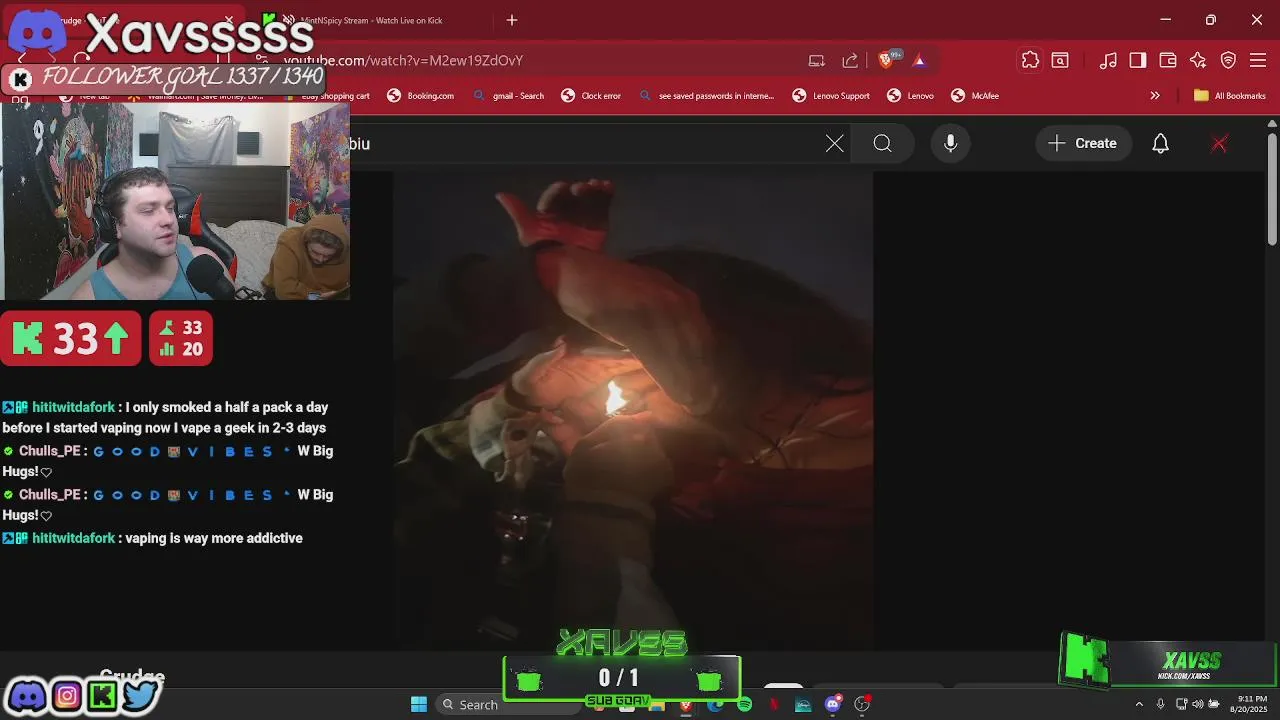Open Brave Rewards triangle icon
The image size is (1280, 720).
click(x=919, y=60)
